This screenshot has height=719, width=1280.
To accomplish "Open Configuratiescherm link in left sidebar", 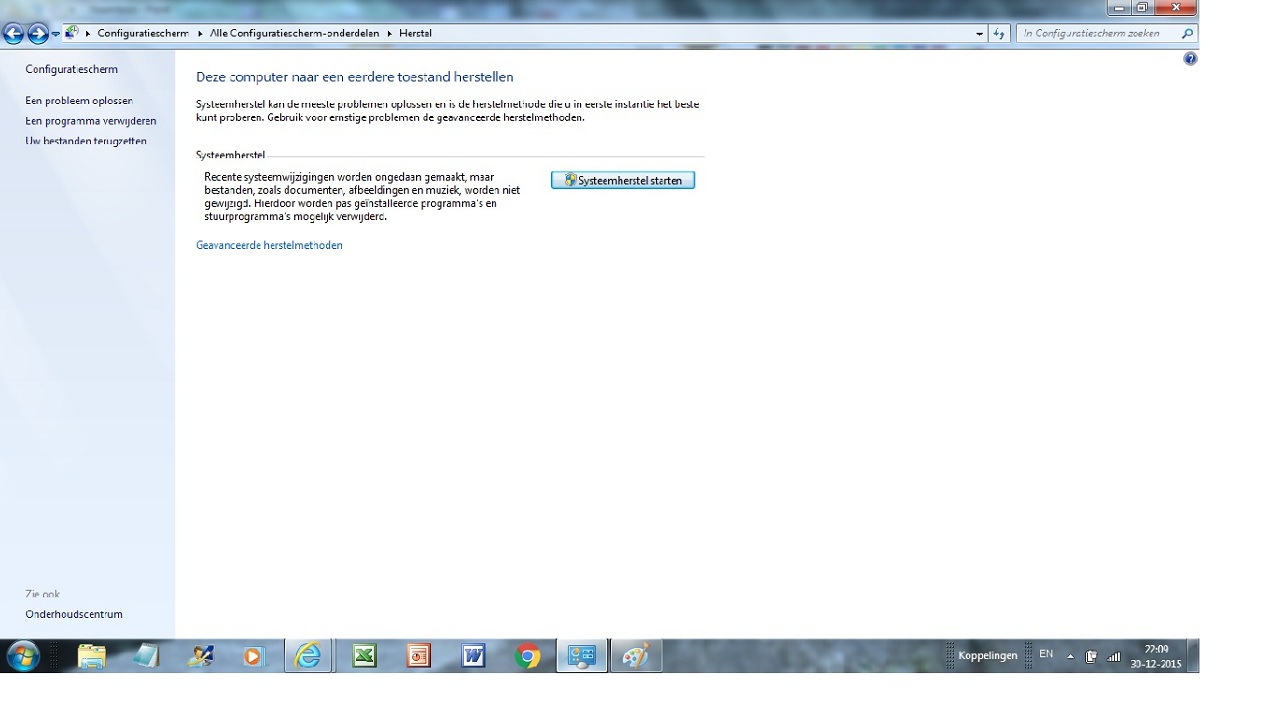I will tap(71, 69).
